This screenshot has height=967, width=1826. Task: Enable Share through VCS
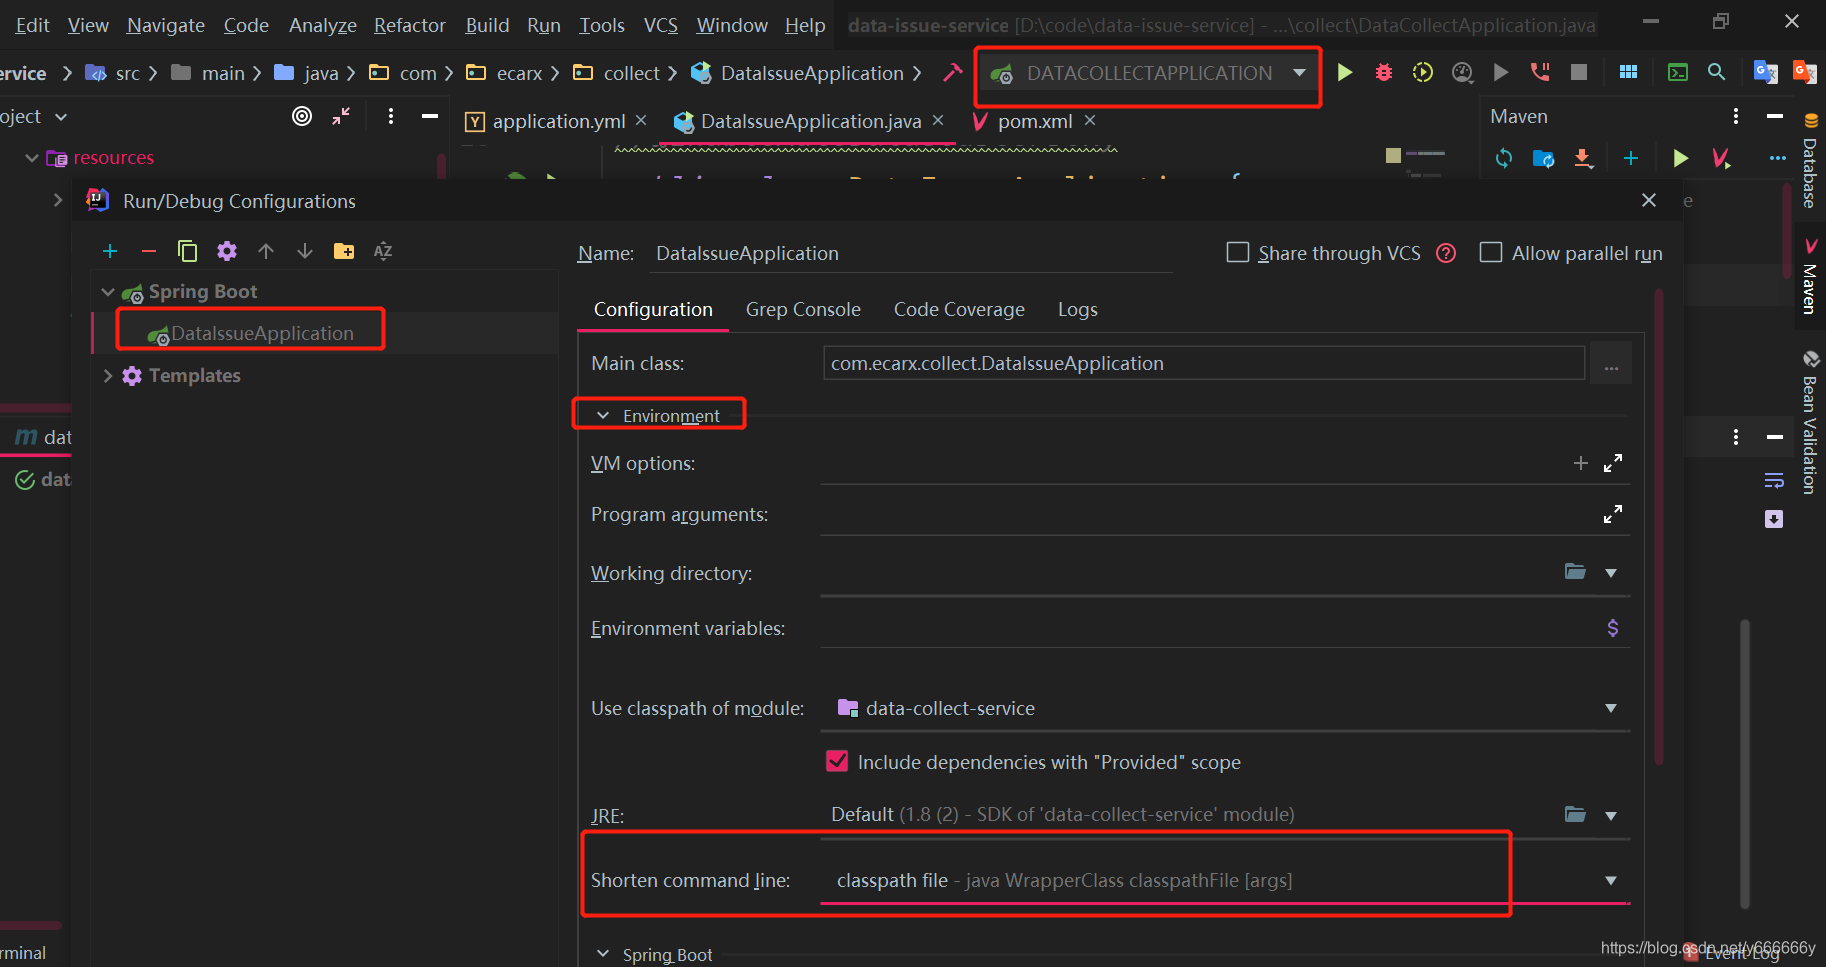[1237, 252]
